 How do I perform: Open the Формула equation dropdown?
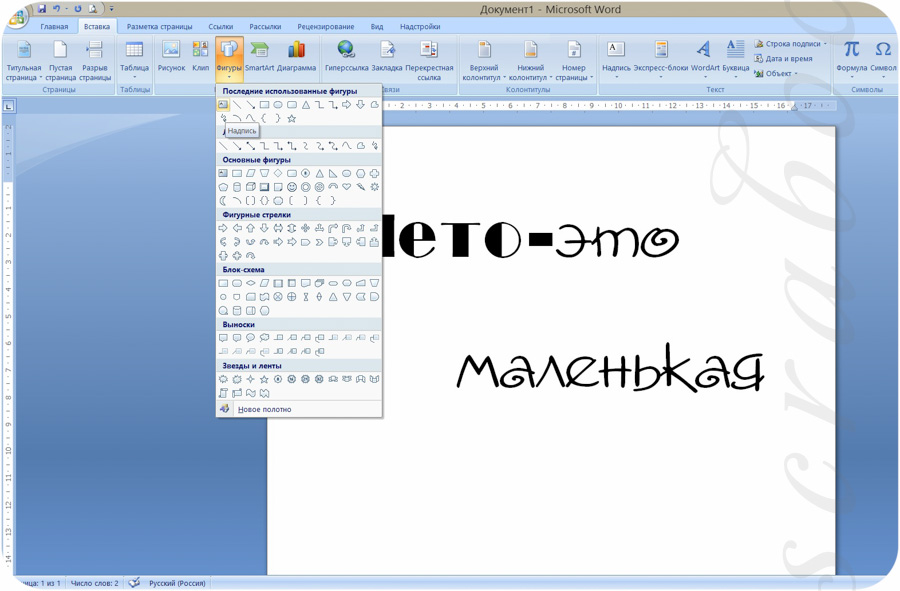pyautogui.click(x=852, y=60)
